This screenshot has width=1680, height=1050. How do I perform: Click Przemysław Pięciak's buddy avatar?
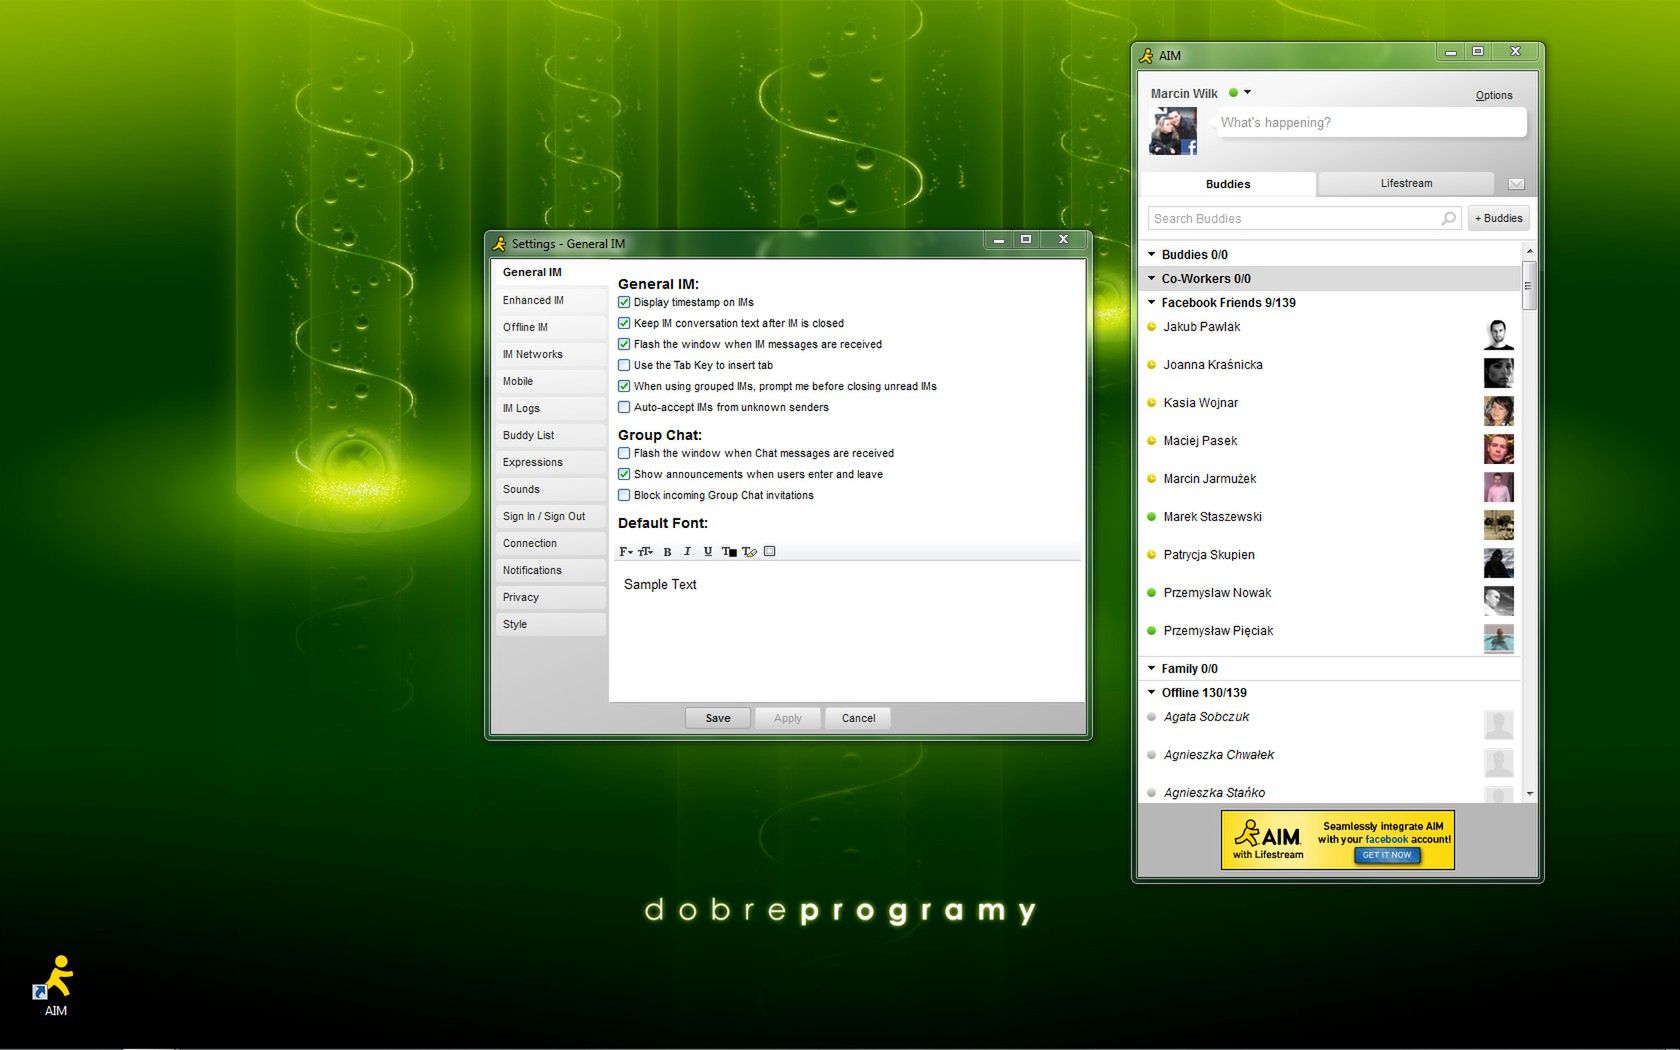(1498, 637)
